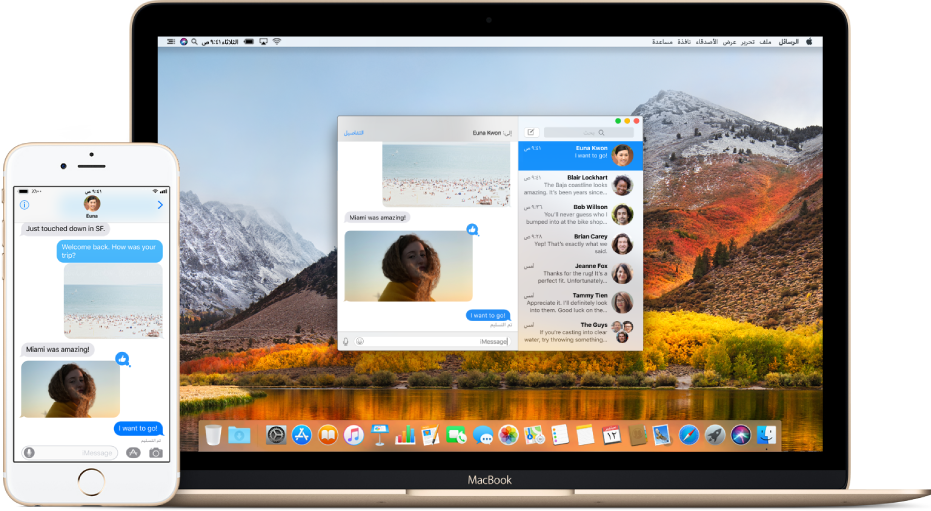Viewport: 931px width, 511px height.
Task: Launch Pages from the Dock
Action: click(x=430, y=436)
